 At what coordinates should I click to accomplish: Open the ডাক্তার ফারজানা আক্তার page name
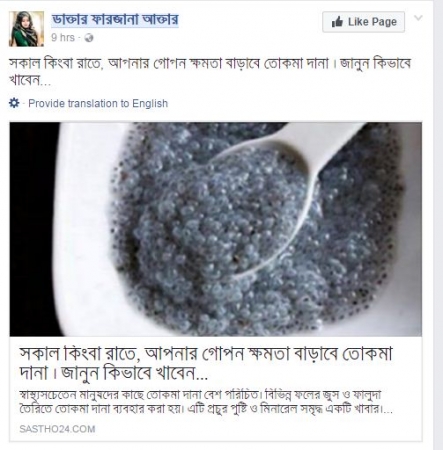click(x=115, y=20)
